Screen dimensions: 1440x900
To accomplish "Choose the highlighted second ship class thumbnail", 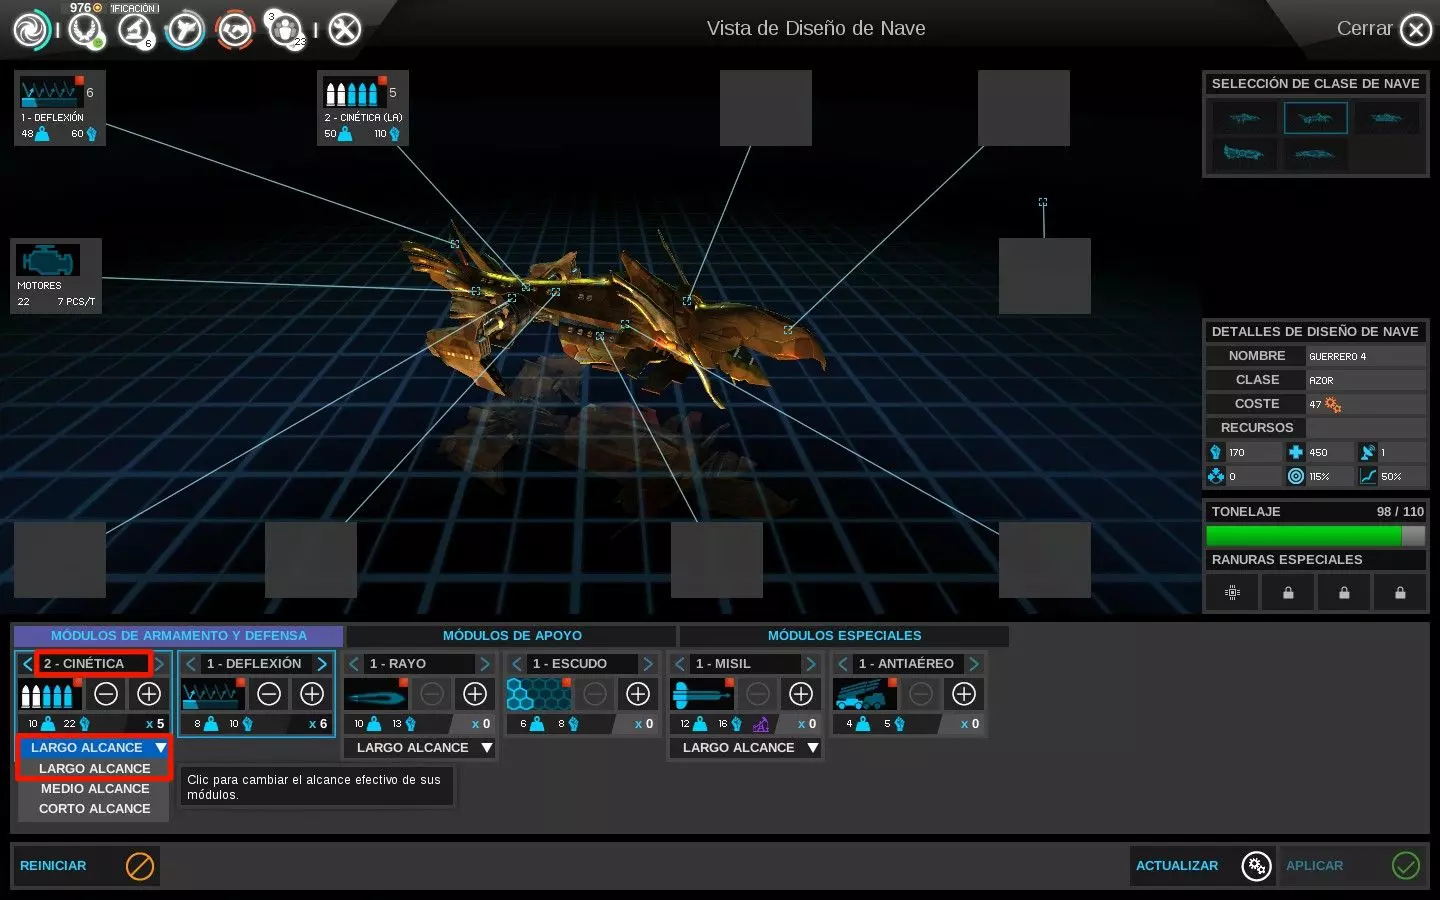I will tap(1315, 118).
